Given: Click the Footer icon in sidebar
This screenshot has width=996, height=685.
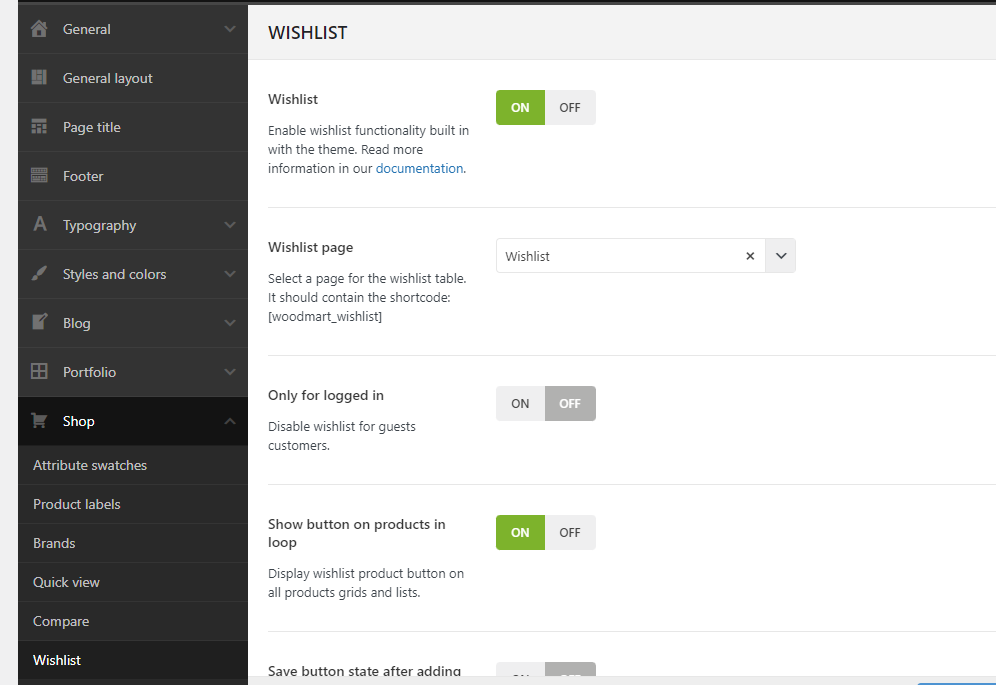Looking at the screenshot, I should coord(40,176).
